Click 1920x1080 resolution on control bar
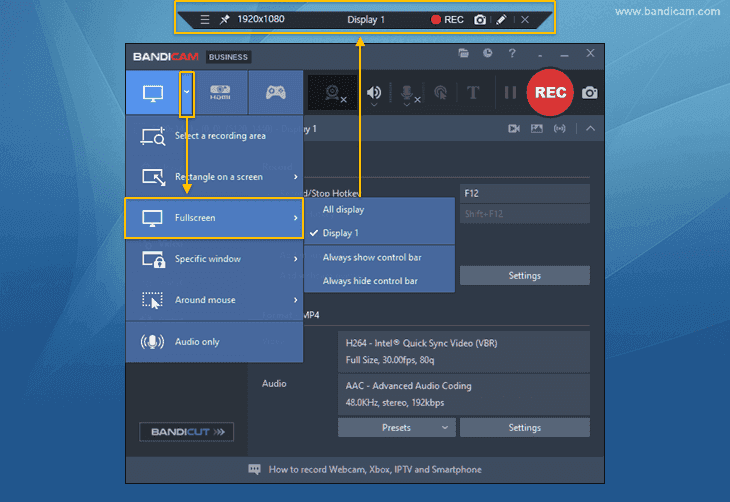730x502 pixels. (x=261, y=19)
